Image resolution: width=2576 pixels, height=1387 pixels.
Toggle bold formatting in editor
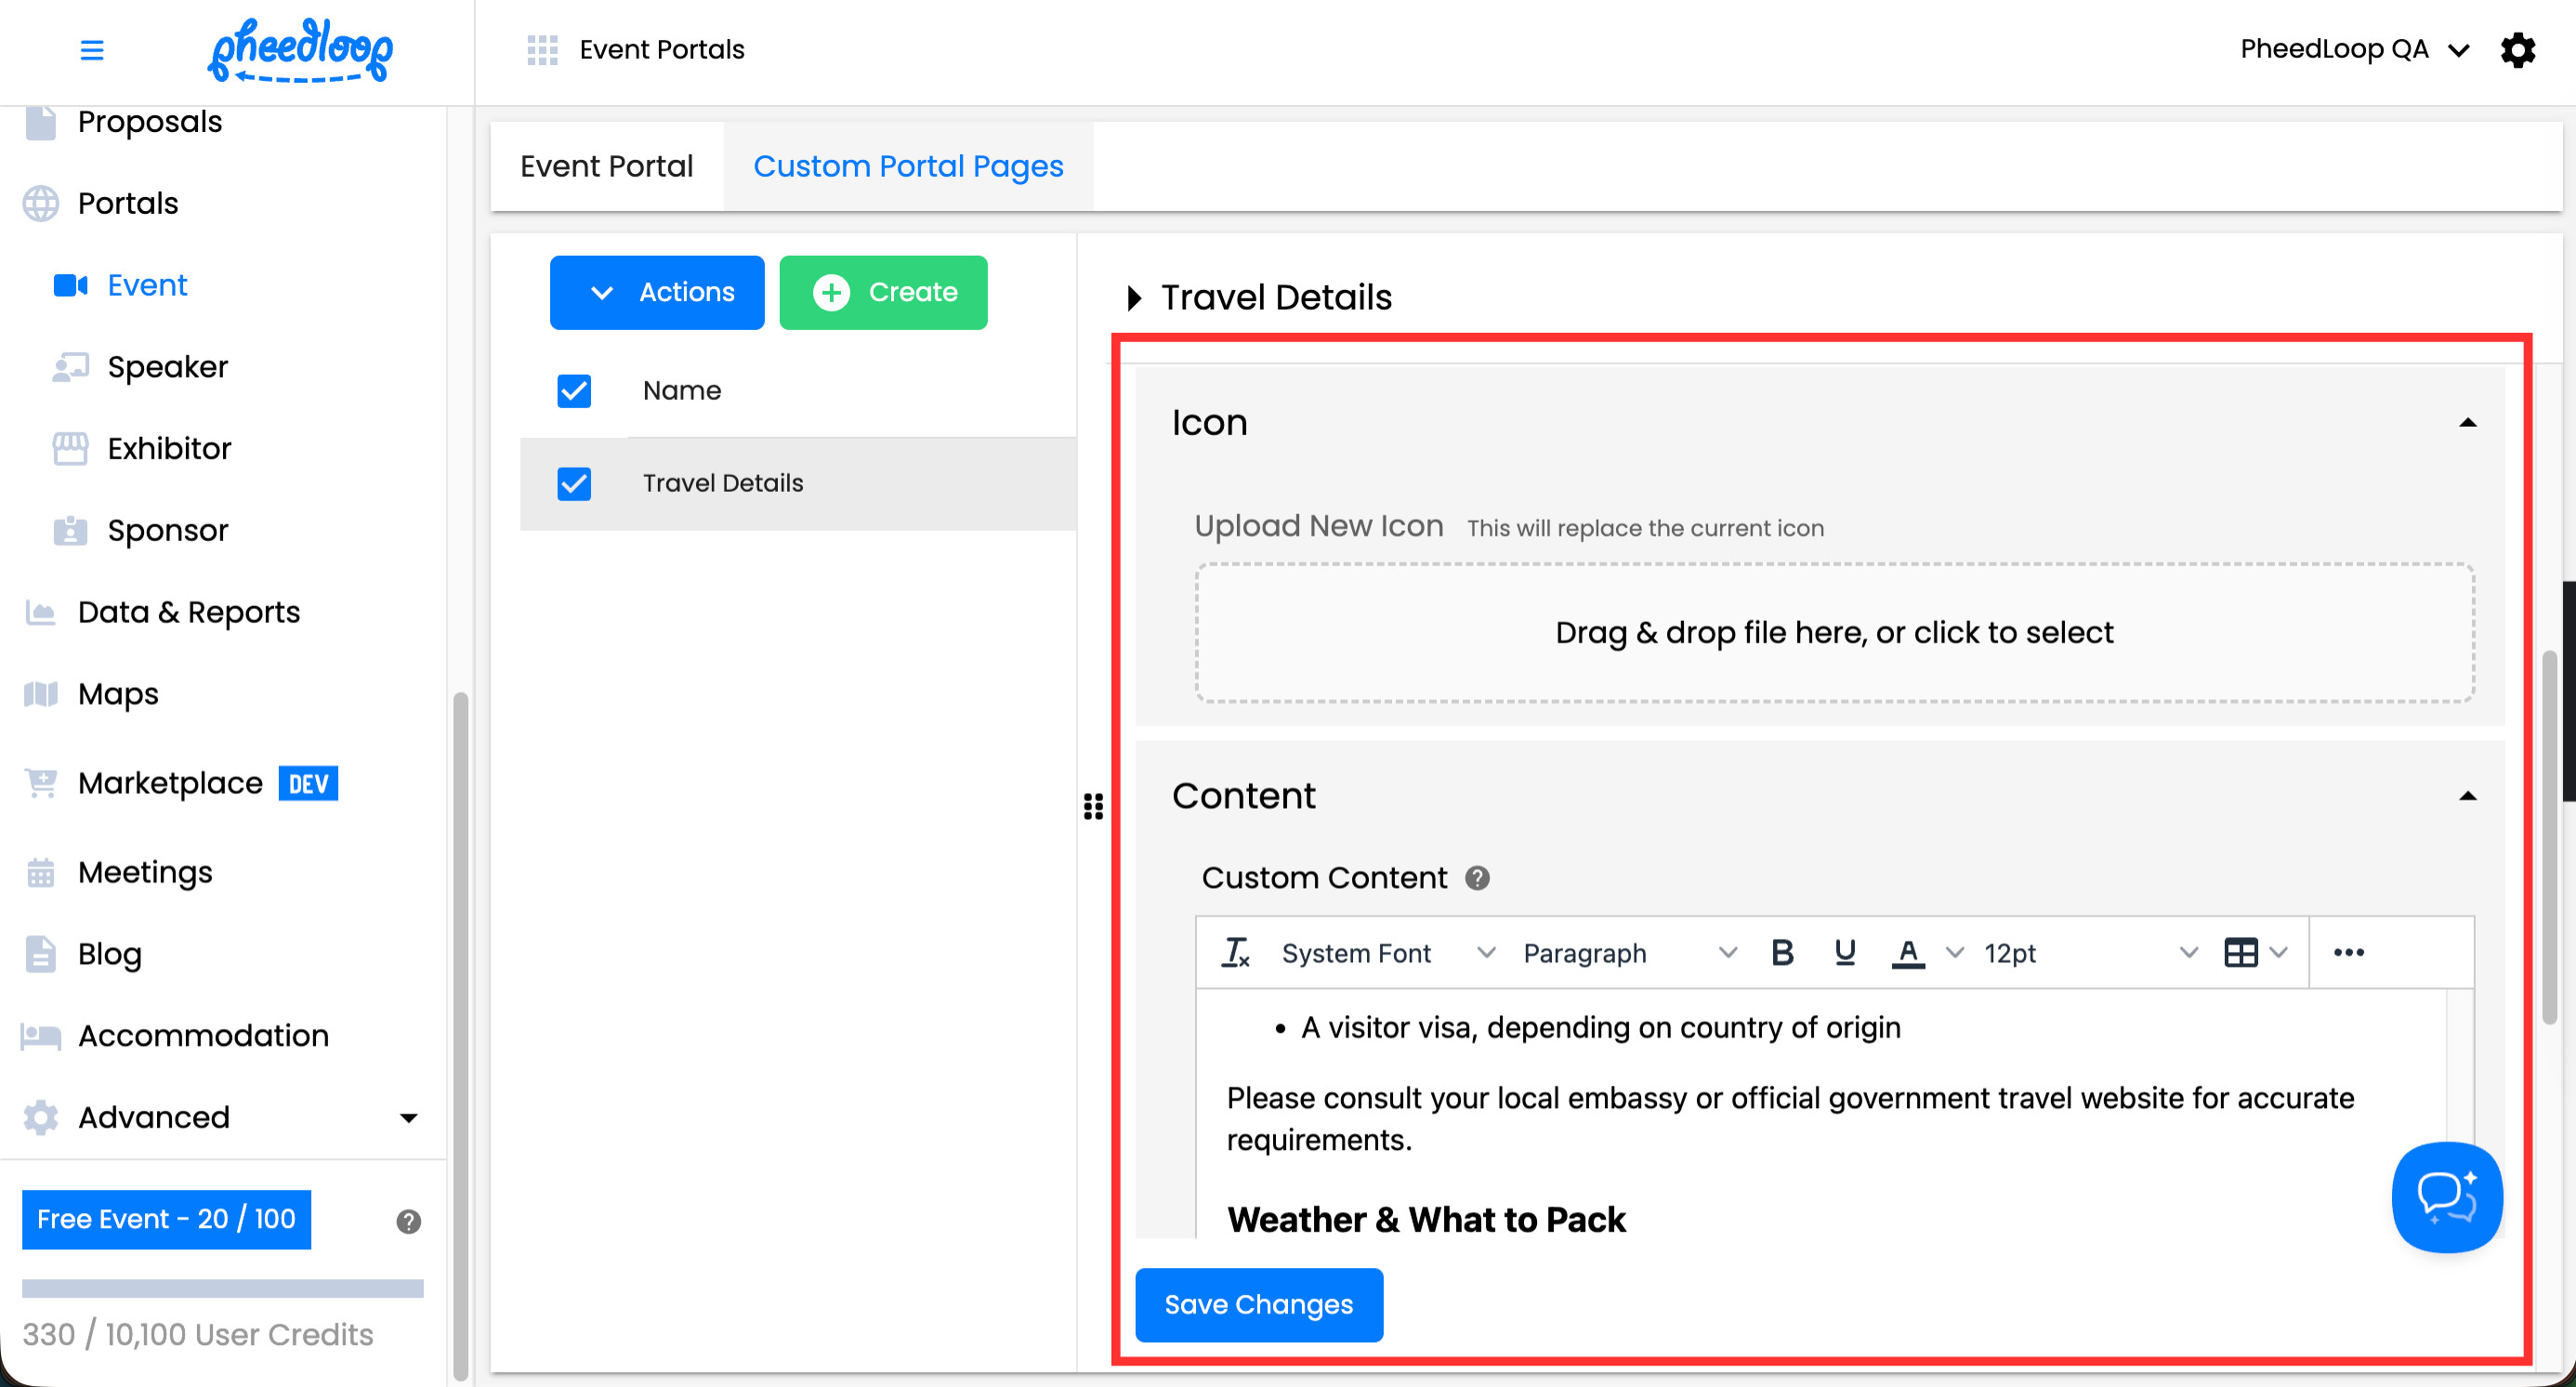[1781, 952]
